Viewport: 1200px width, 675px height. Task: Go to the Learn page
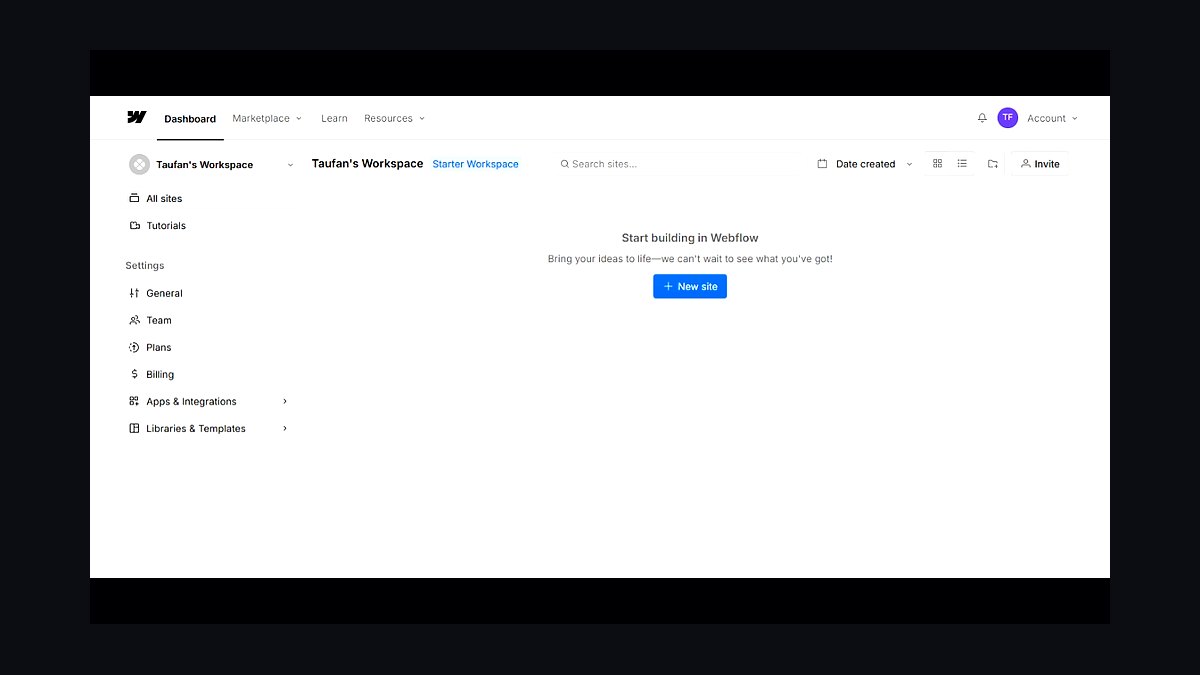(x=334, y=118)
